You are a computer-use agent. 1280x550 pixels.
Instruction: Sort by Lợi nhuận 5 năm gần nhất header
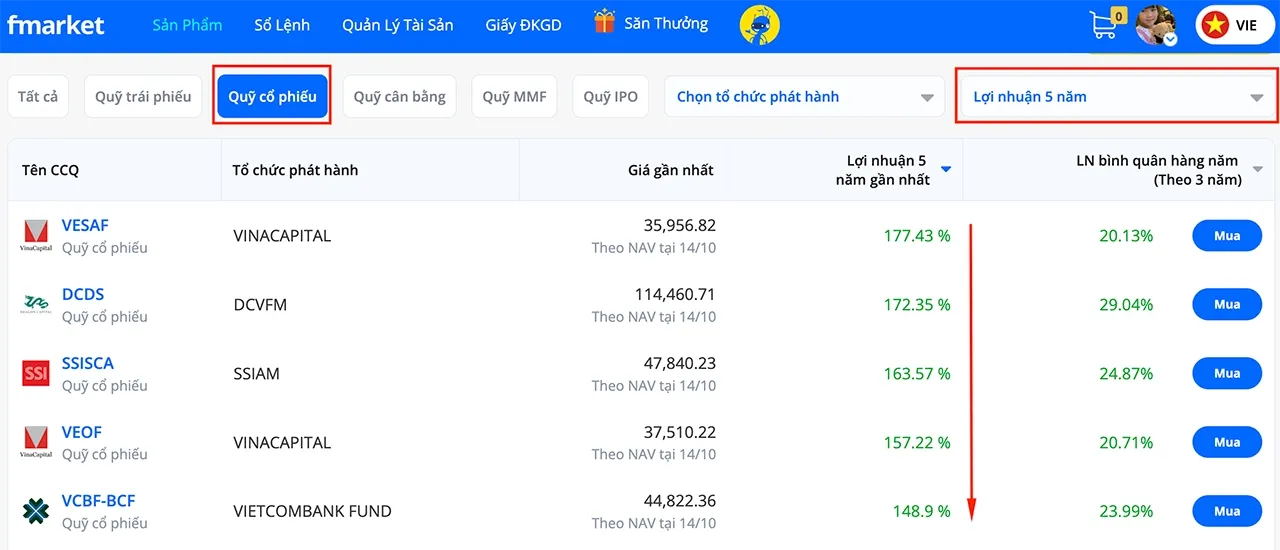point(887,170)
